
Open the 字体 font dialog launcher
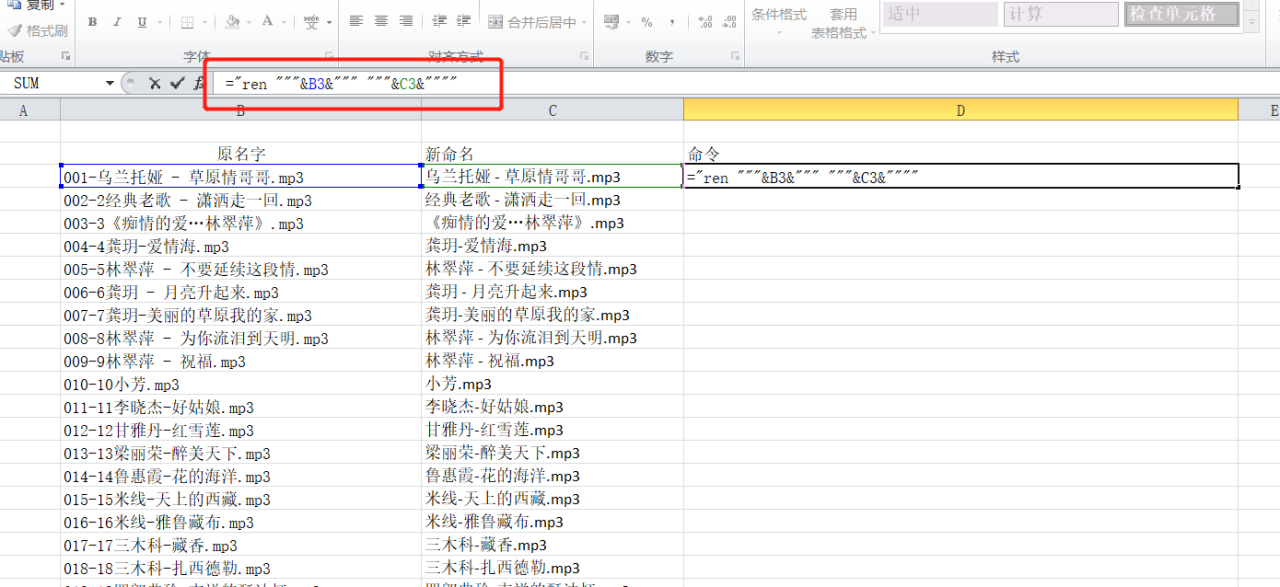(330, 57)
